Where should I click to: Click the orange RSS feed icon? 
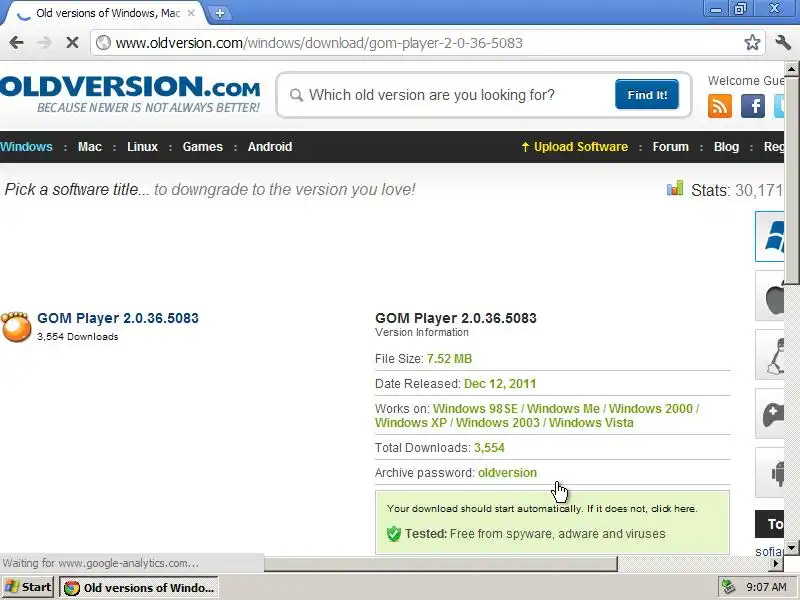(x=720, y=106)
